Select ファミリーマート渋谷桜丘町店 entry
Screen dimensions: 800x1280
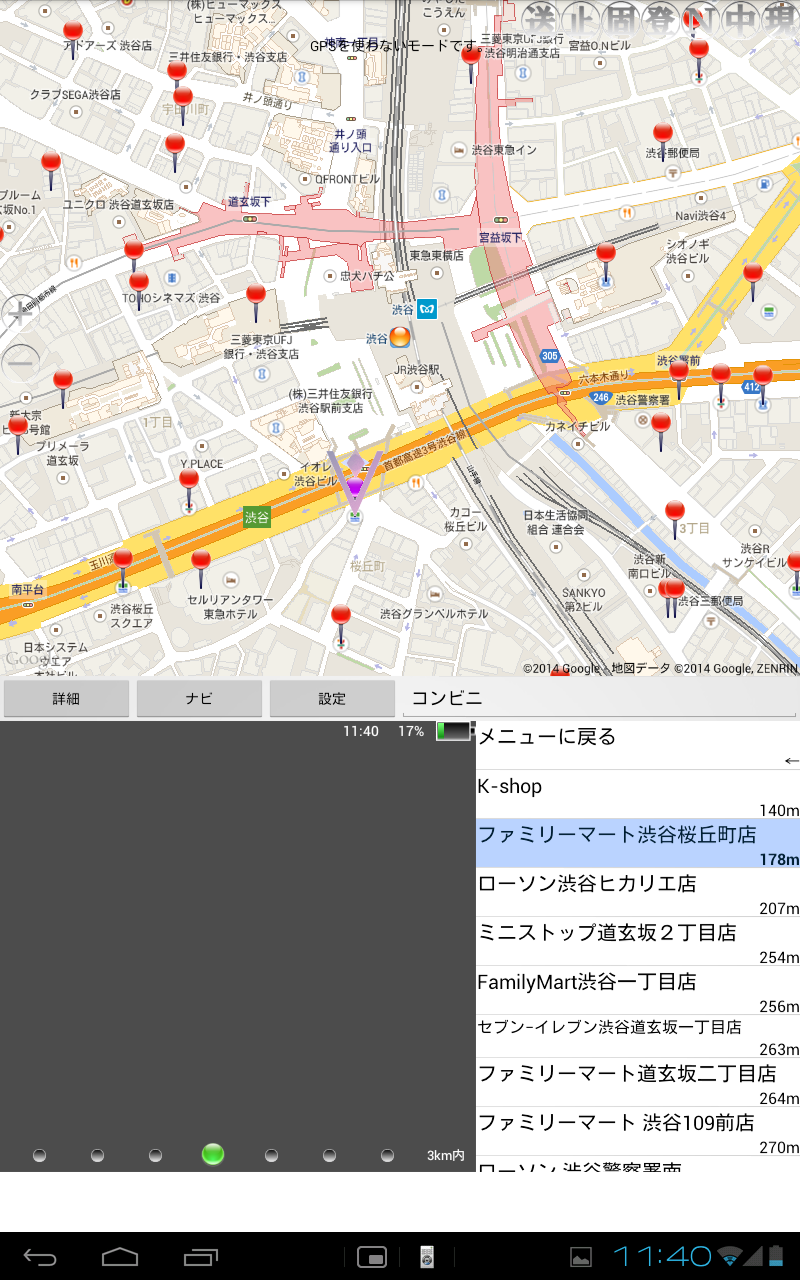(638, 844)
